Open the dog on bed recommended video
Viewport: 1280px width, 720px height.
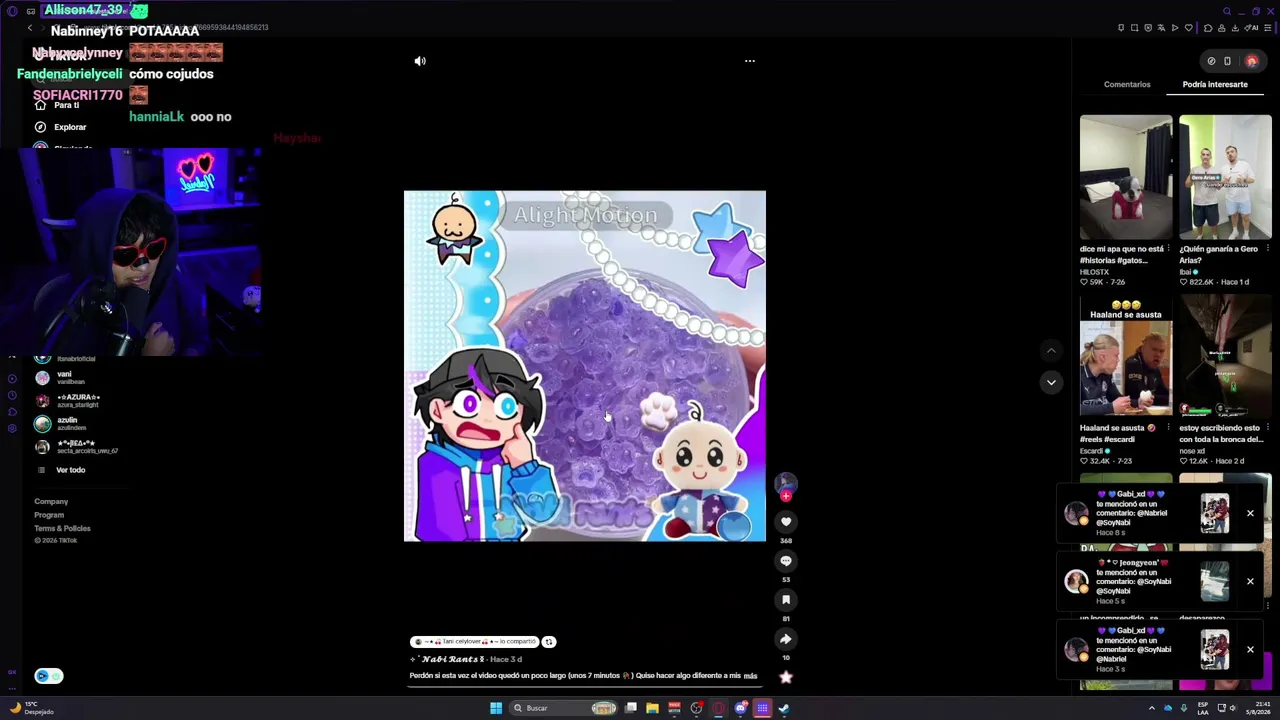tap(1126, 177)
